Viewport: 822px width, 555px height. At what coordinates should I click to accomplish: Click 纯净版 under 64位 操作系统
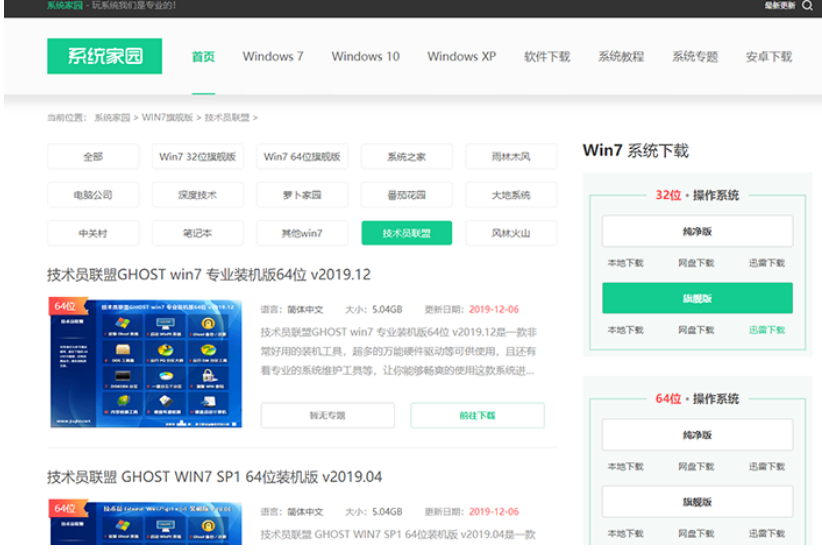coord(697,435)
